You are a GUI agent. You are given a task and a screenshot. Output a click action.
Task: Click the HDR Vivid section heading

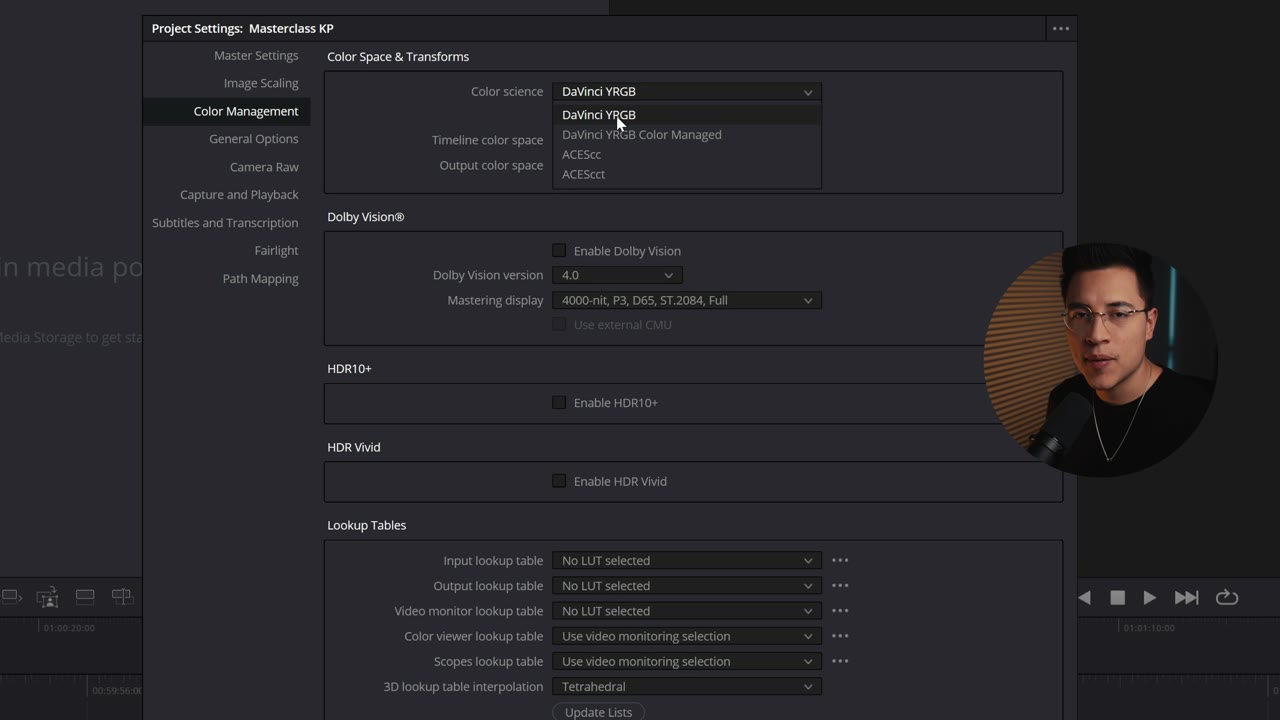point(354,448)
